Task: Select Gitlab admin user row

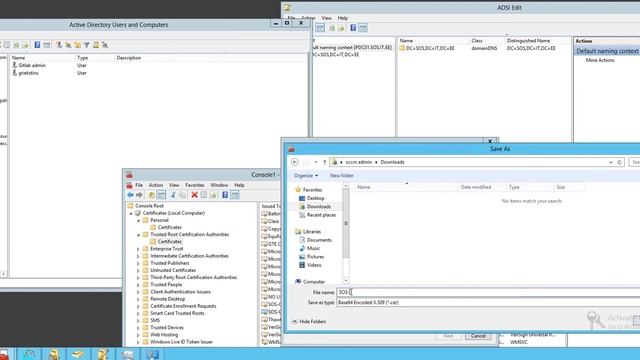Action: [x=29, y=65]
